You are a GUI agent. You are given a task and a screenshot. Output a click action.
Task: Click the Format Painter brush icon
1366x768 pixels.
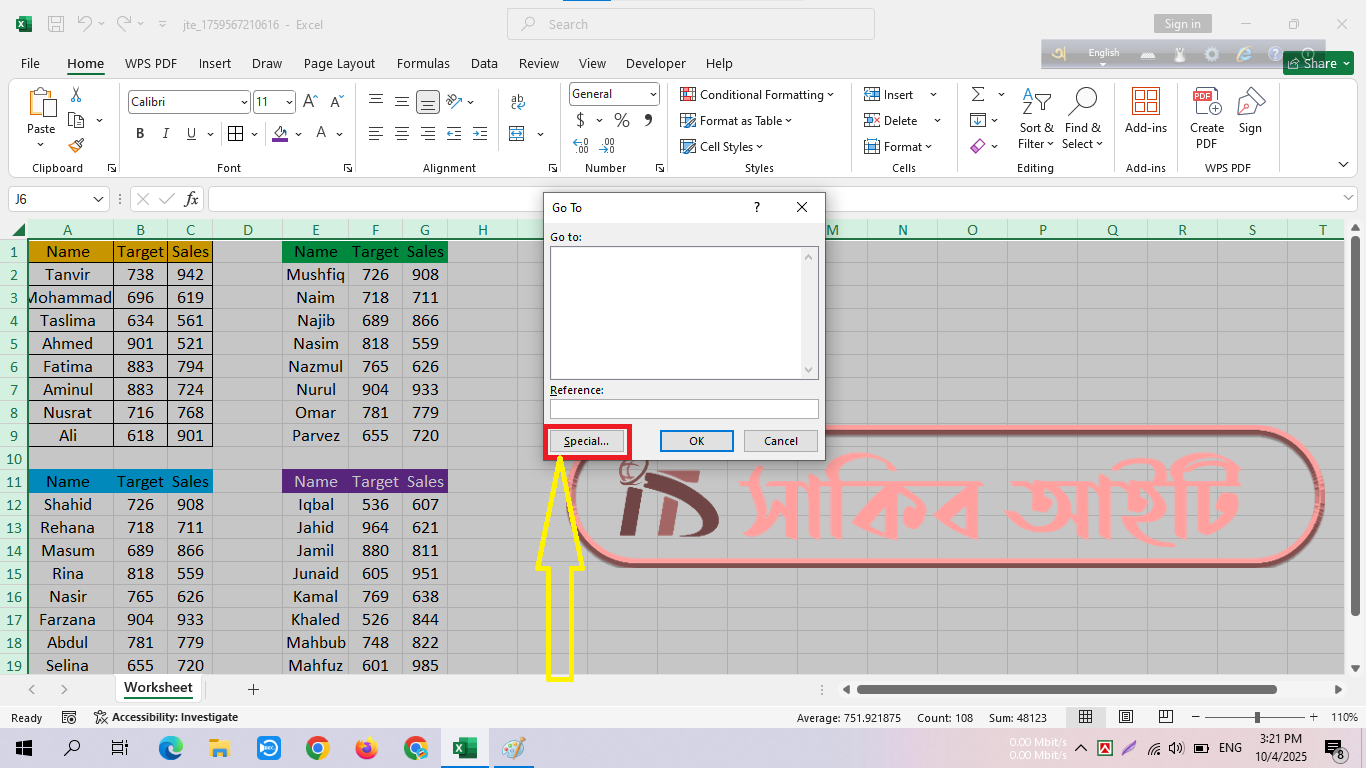tap(76, 146)
